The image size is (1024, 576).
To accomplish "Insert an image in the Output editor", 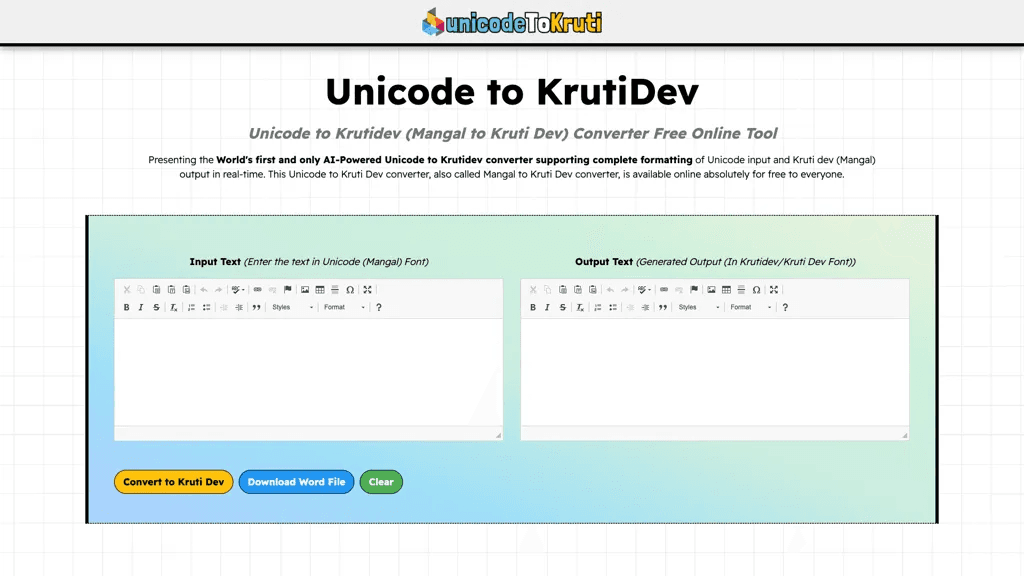I will click(711, 289).
